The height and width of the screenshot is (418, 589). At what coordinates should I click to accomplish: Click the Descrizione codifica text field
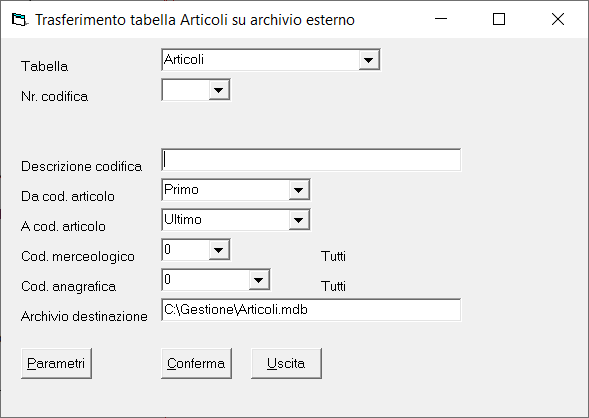pos(311,160)
